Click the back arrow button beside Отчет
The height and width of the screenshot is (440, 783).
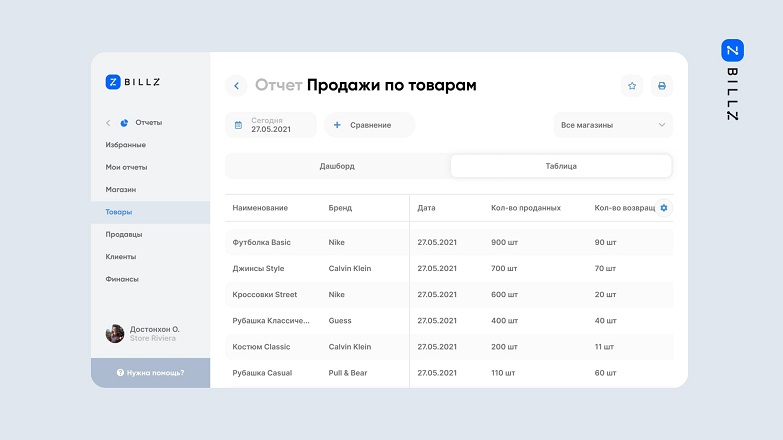click(236, 86)
